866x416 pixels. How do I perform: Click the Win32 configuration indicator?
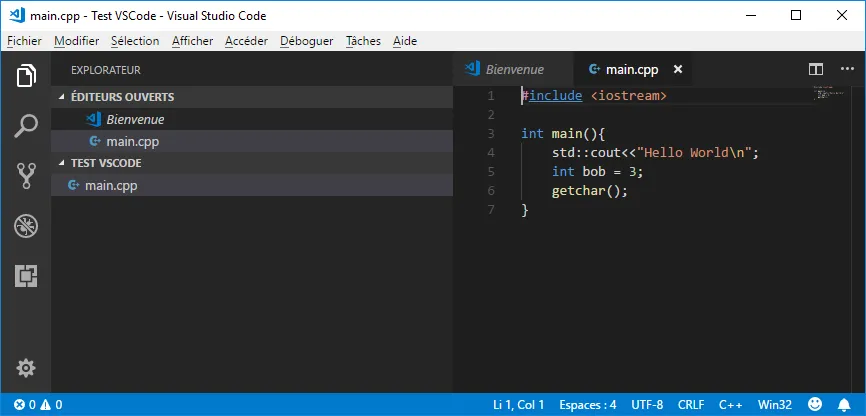[x=775, y=404]
